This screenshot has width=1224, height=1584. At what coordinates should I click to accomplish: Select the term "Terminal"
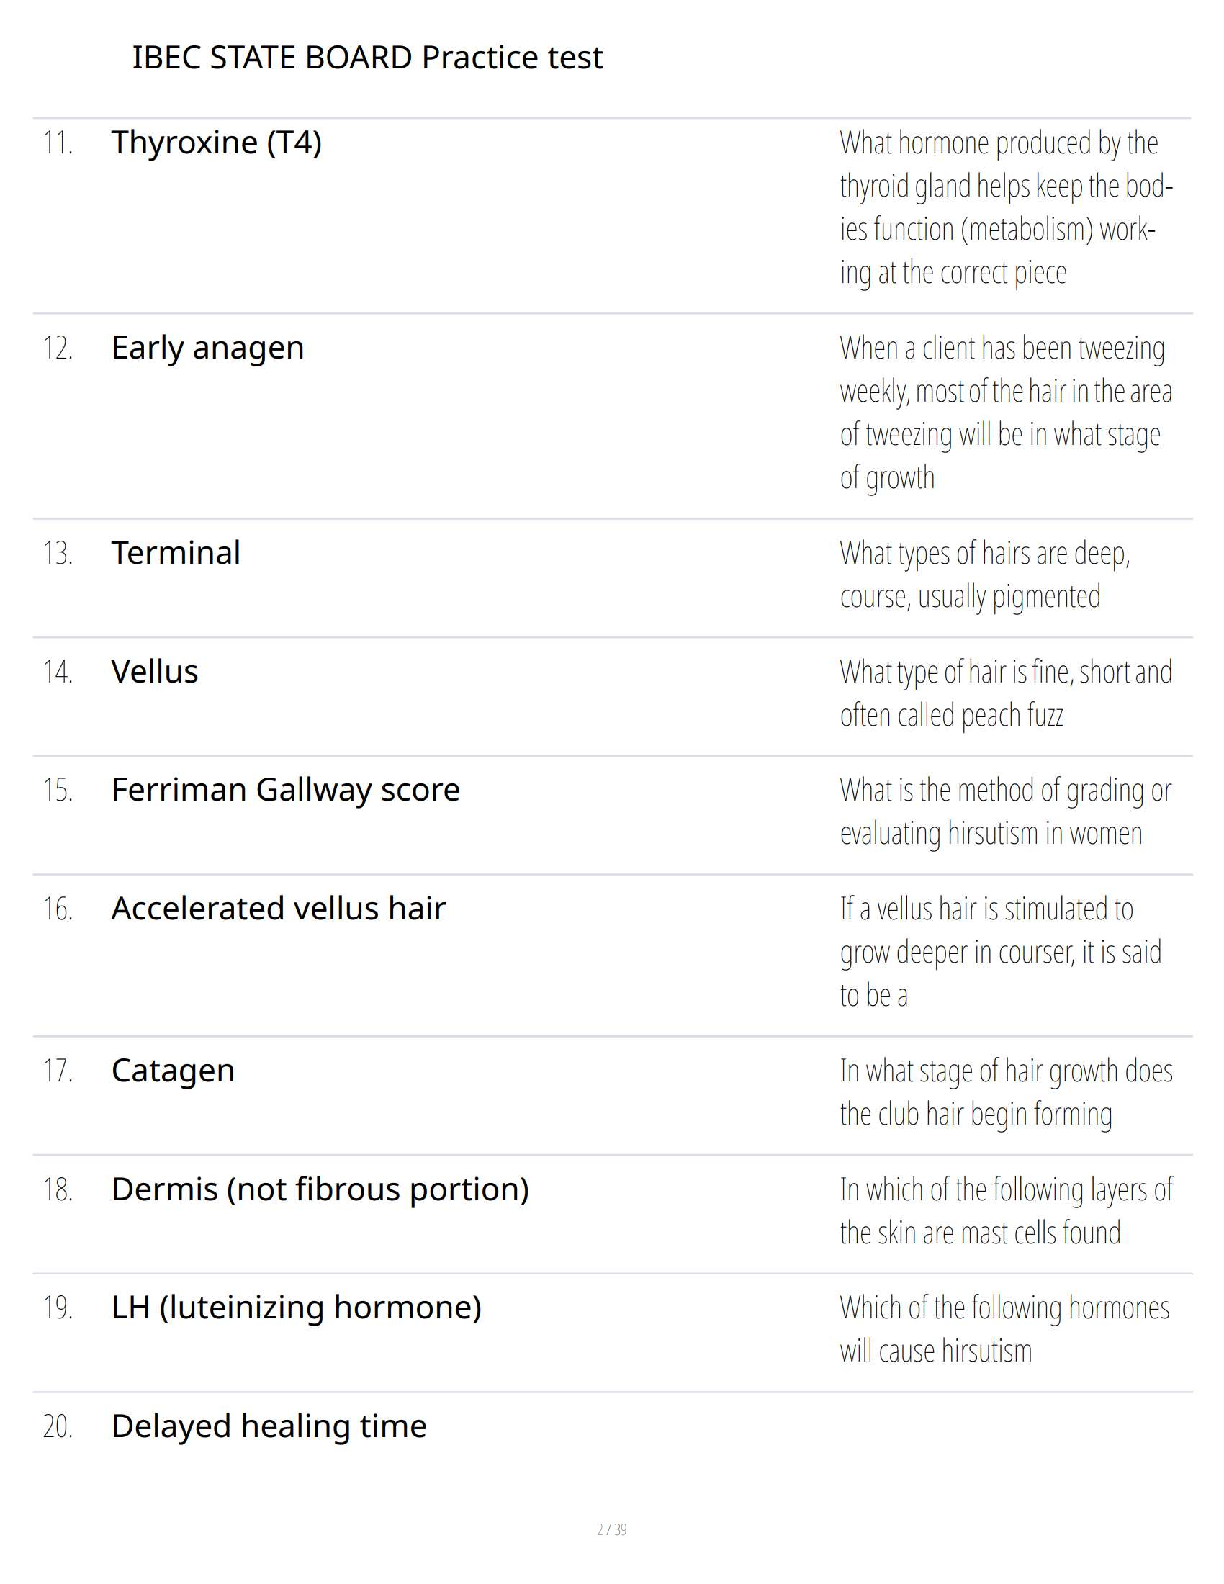[175, 553]
